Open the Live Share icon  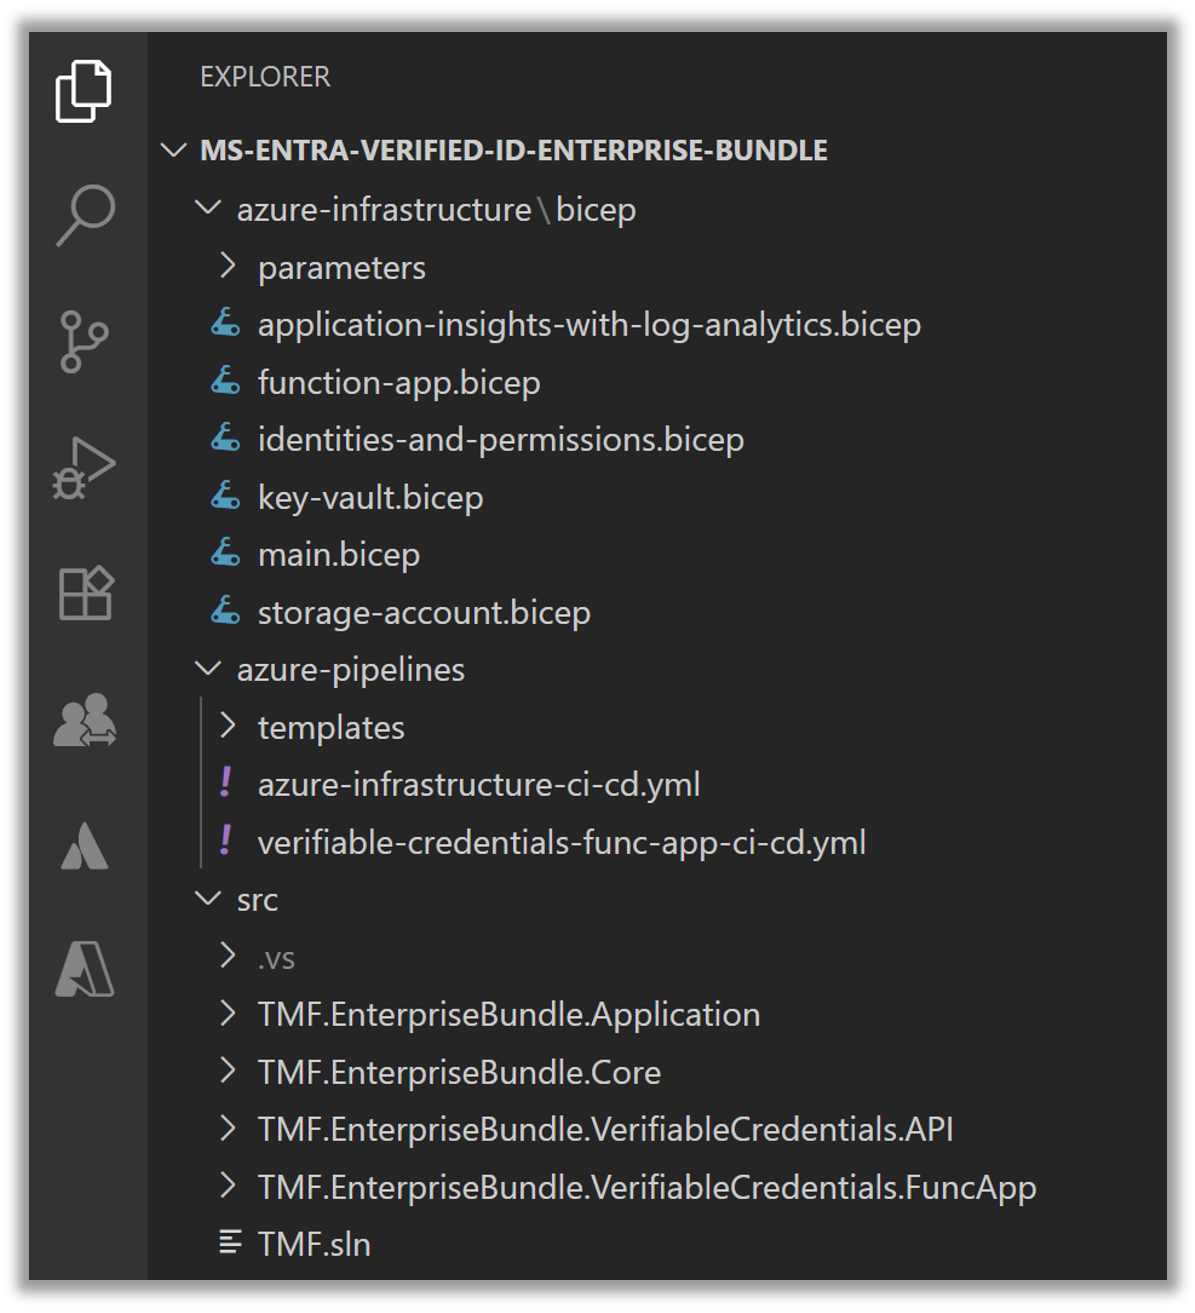click(85, 720)
